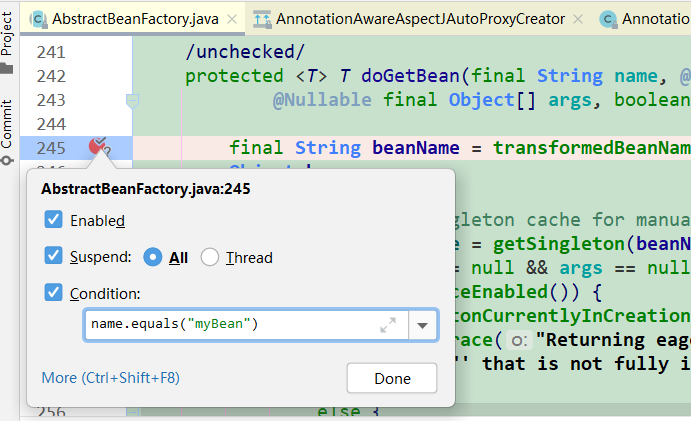Switch to the AbstractBeanFactory.java tab
The image size is (691, 421).
click(132, 19)
